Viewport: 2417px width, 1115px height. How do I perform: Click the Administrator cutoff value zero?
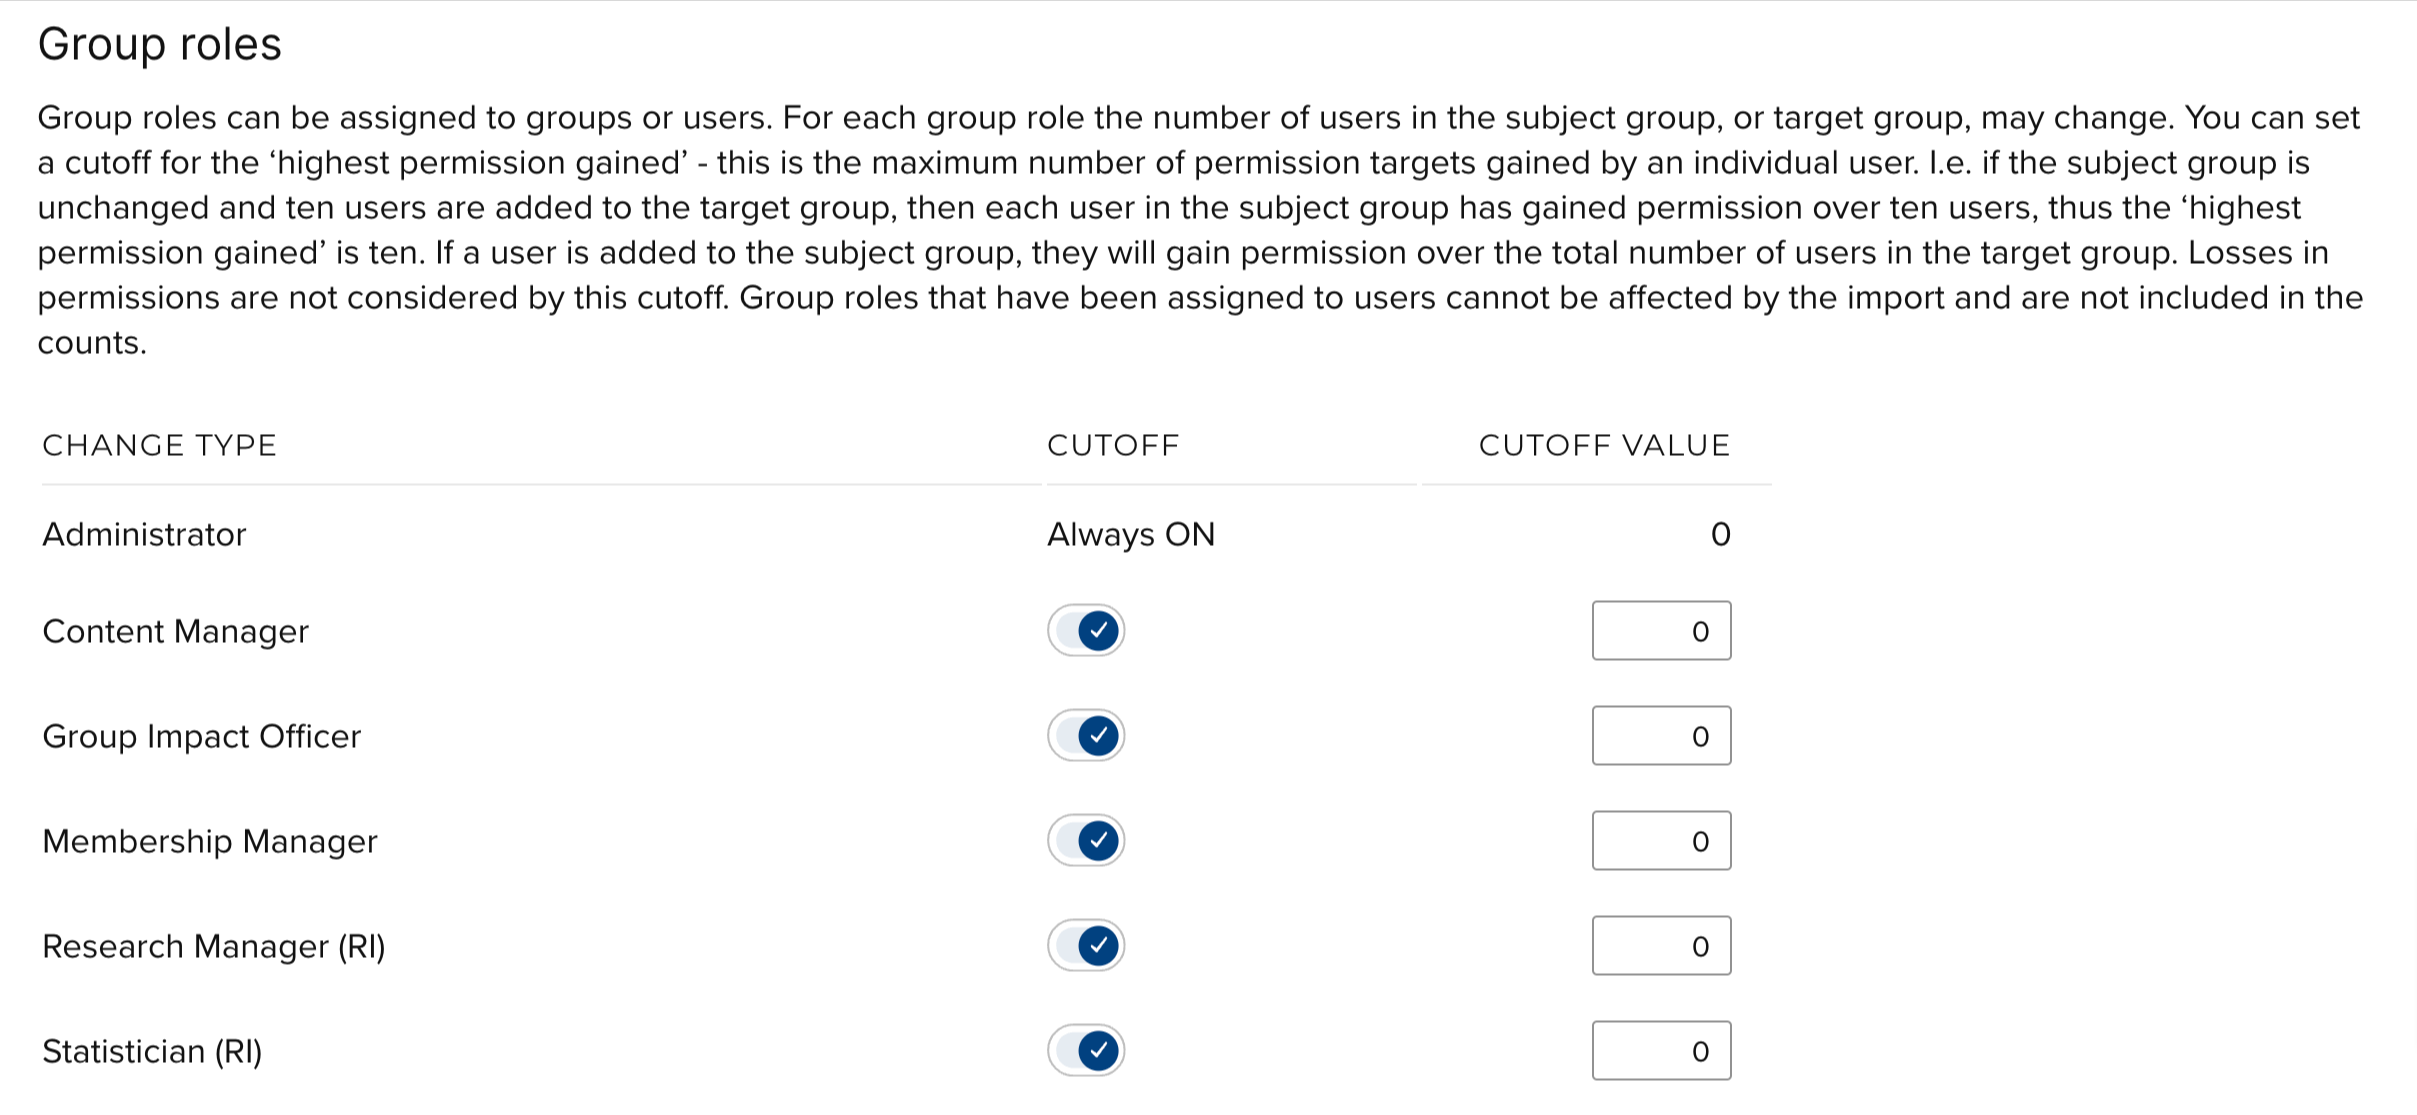coord(1720,535)
